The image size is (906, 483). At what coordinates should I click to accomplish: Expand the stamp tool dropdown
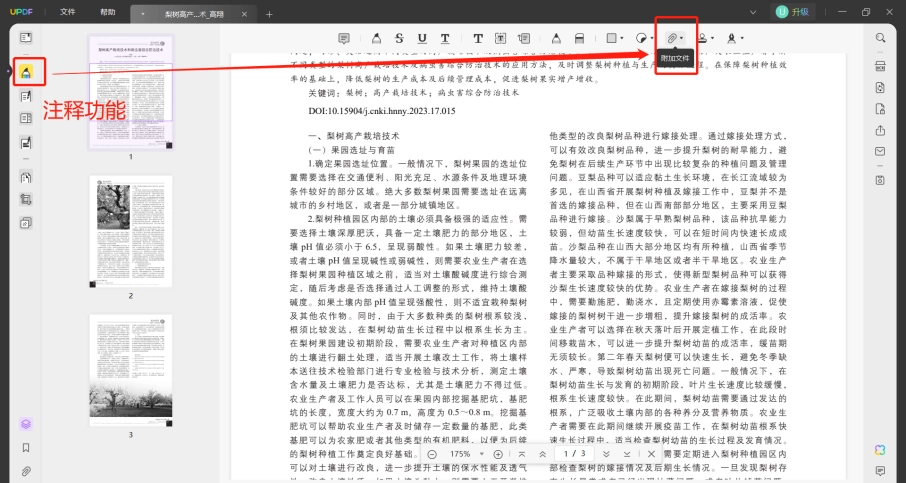(x=713, y=38)
